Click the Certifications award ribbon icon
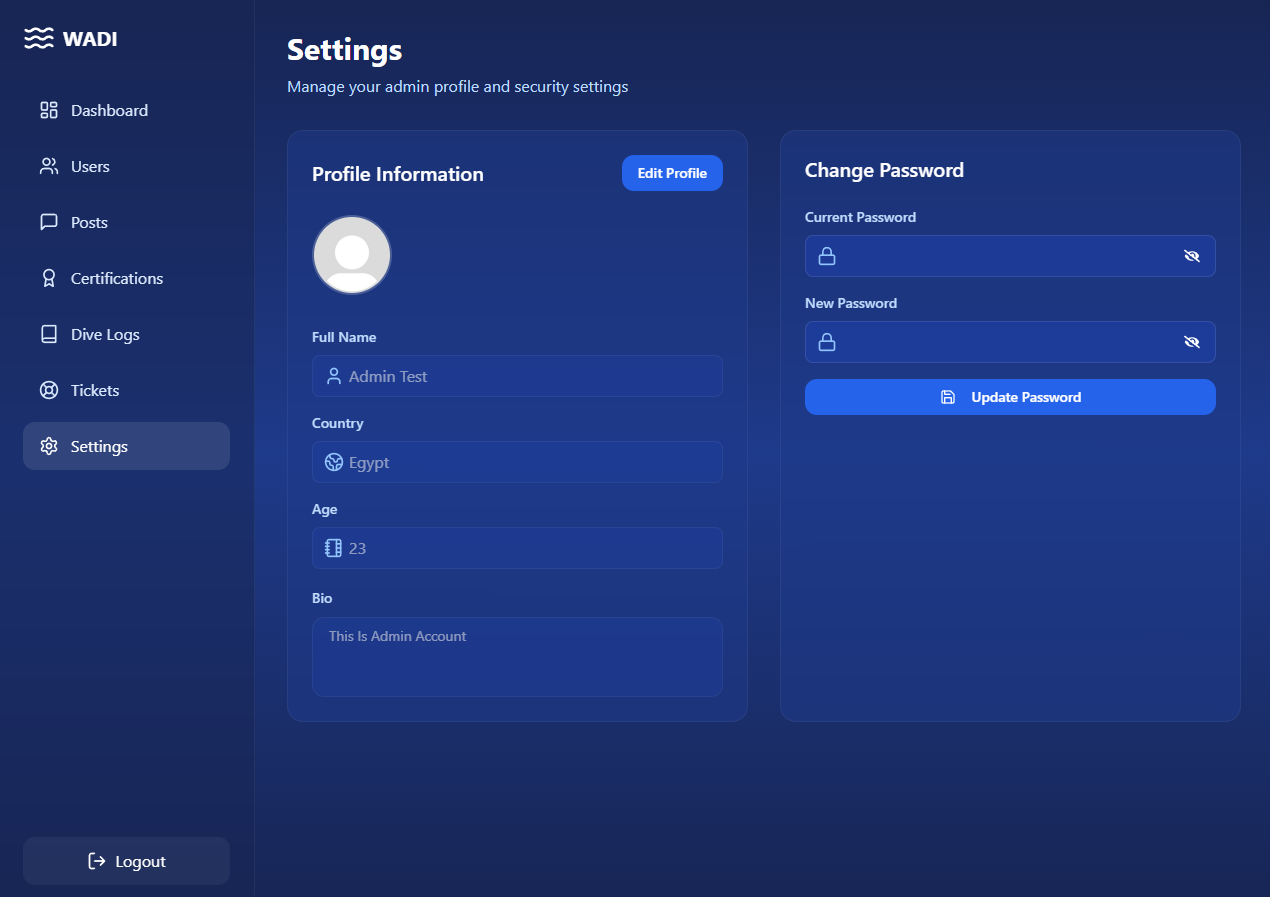1270x897 pixels. [48, 278]
